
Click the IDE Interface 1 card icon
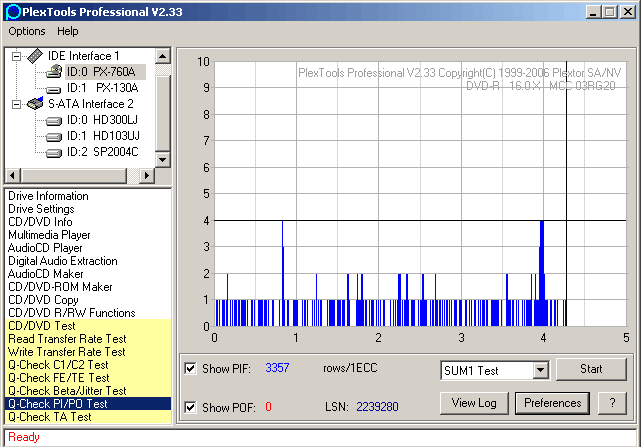[x=36, y=56]
